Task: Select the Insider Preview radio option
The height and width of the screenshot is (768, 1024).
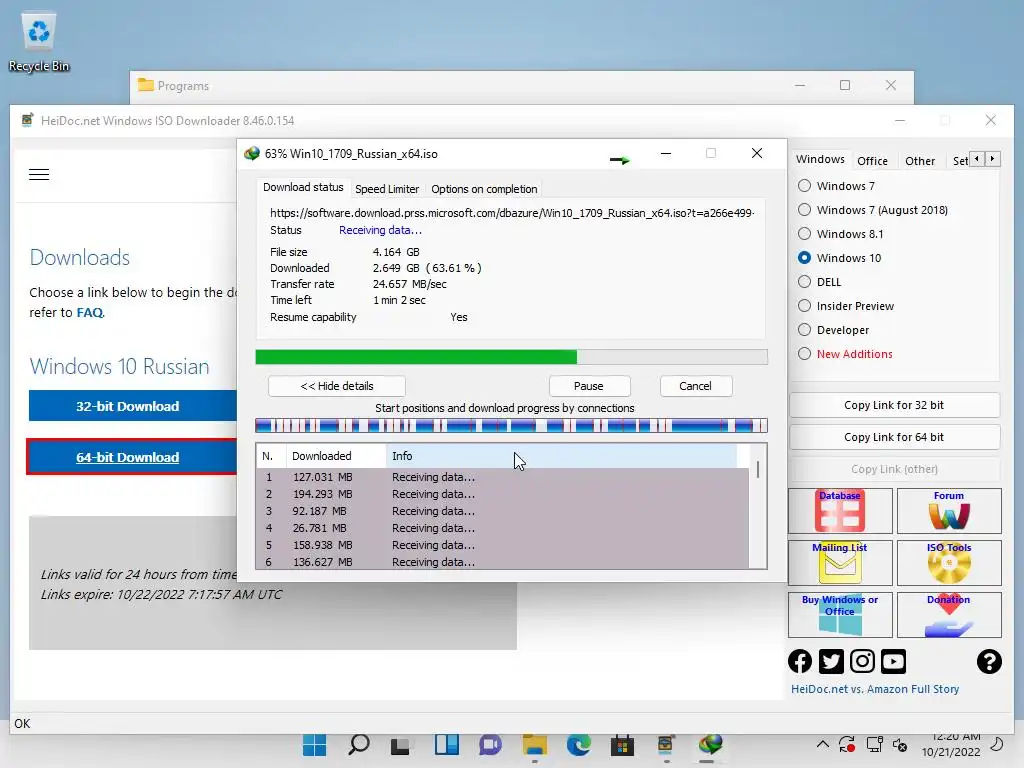Action: click(x=846, y=306)
